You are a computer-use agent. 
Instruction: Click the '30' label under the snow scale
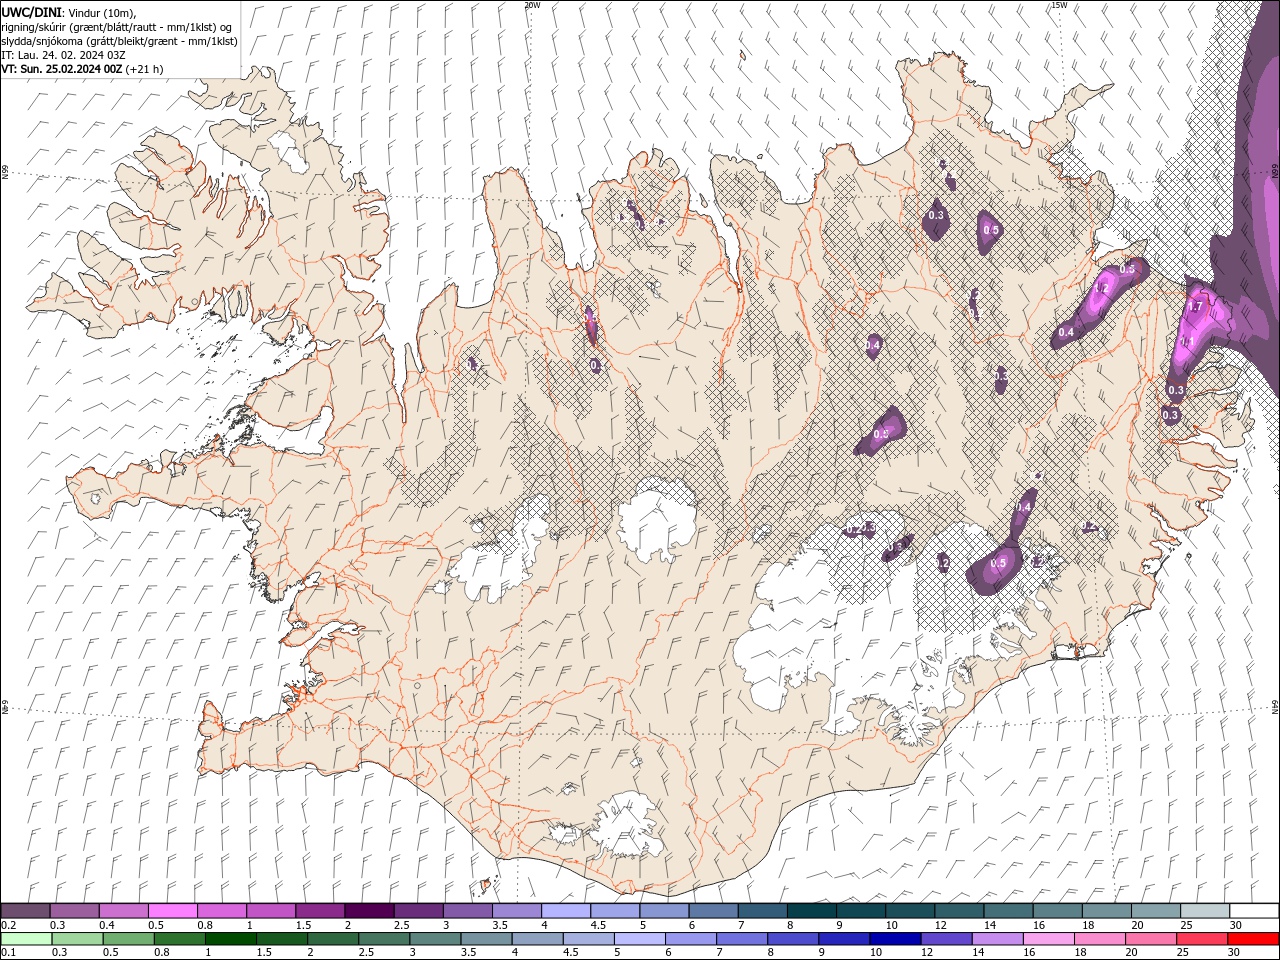(x=1234, y=925)
